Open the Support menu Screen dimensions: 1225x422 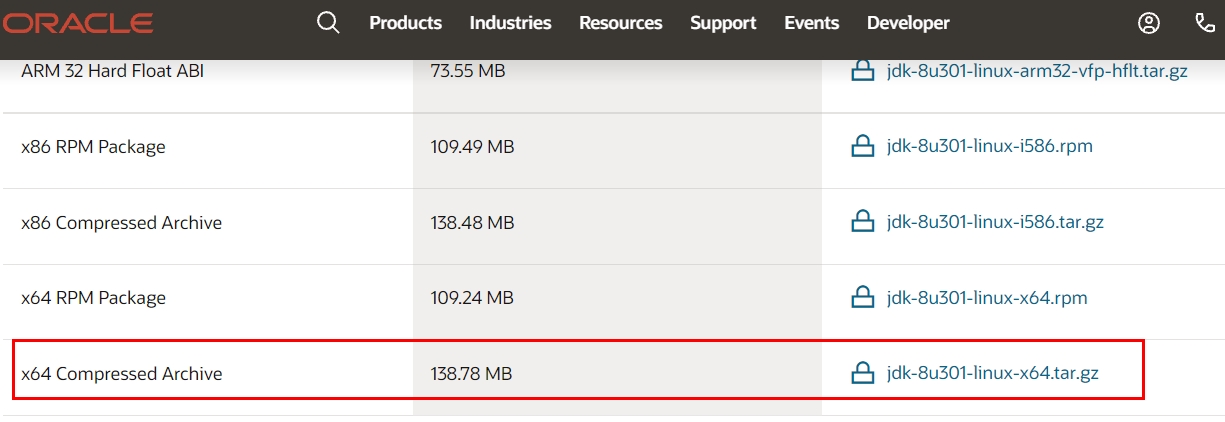(x=723, y=22)
